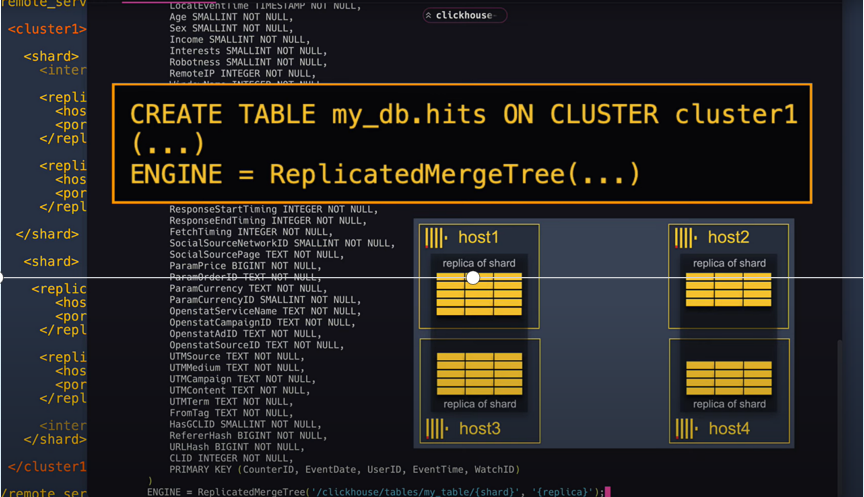The height and width of the screenshot is (497, 864).
Task: Click 'ResponseStartTiming INTEGER NOT NULL,' line
Action: coord(274,209)
